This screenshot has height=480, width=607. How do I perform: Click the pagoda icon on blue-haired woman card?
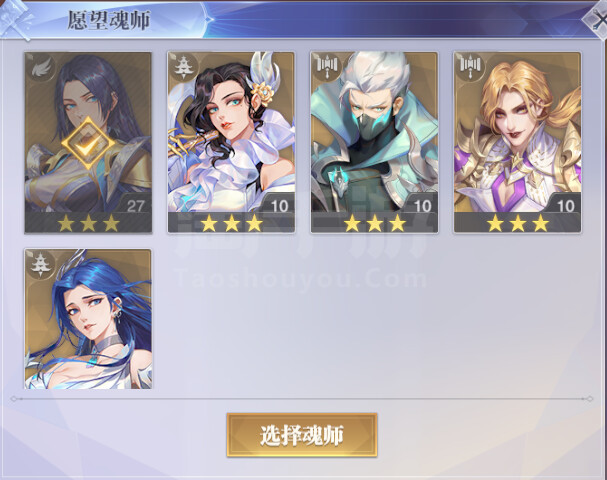coord(41,265)
